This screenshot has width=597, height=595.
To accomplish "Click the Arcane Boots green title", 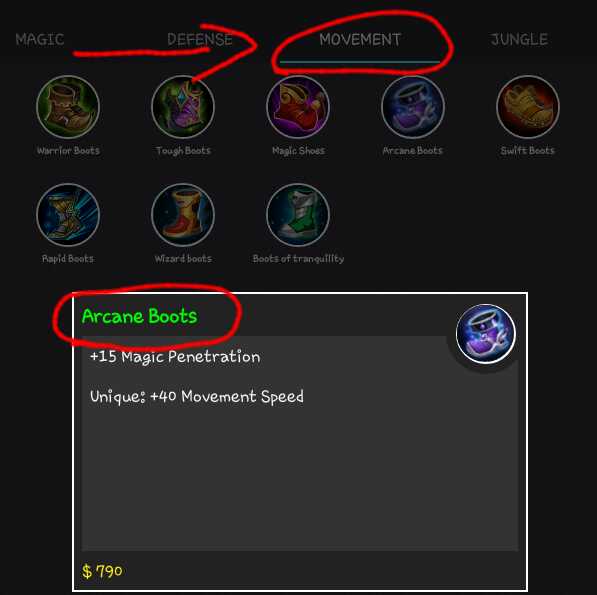I will pyautogui.click(x=140, y=316).
